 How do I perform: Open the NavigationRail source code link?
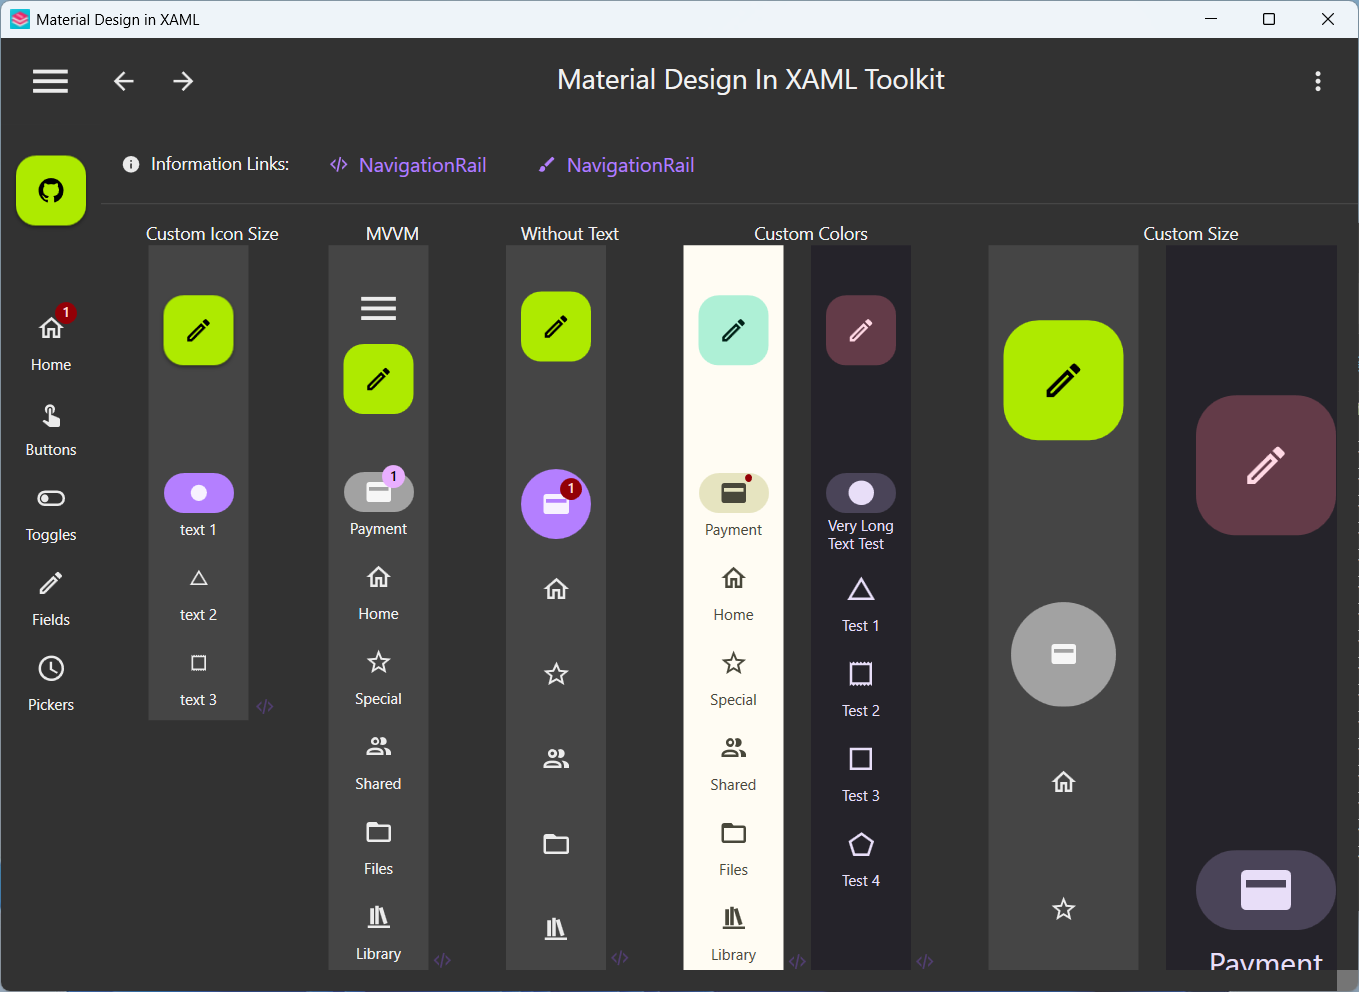(408, 165)
